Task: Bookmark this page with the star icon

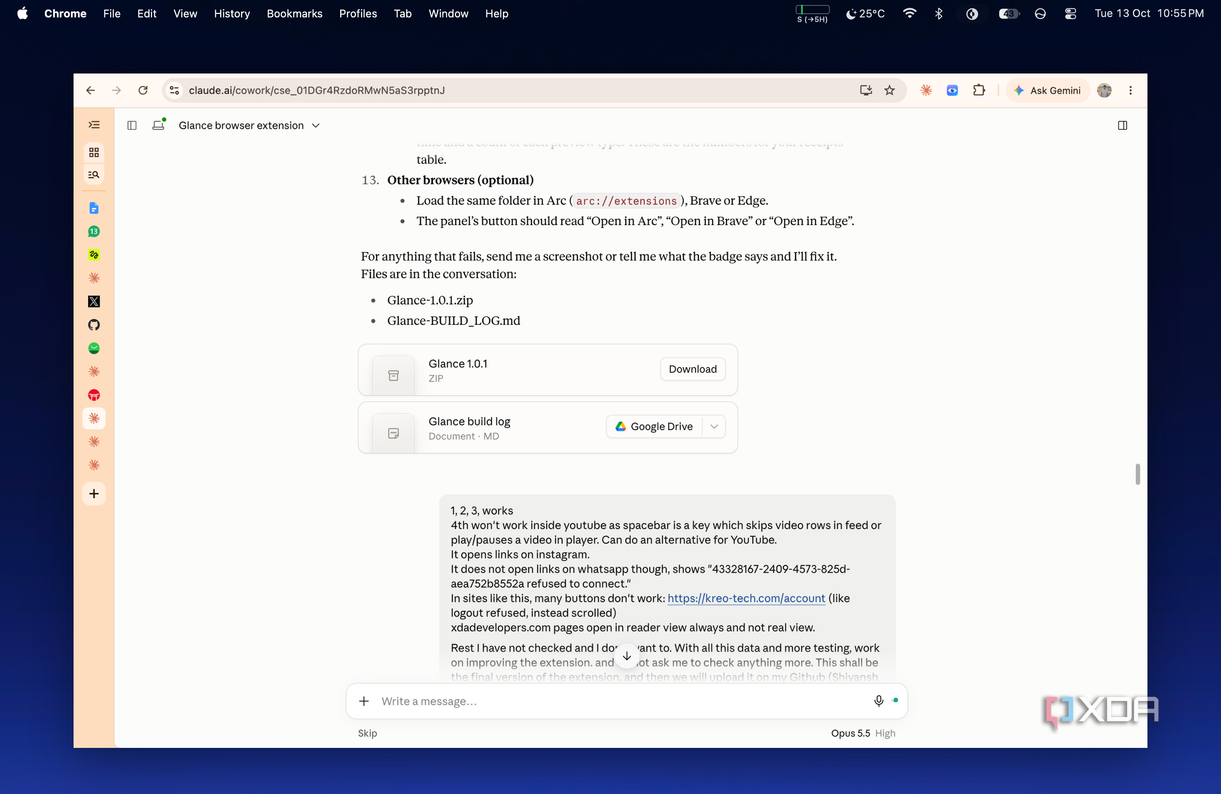Action: (889, 90)
